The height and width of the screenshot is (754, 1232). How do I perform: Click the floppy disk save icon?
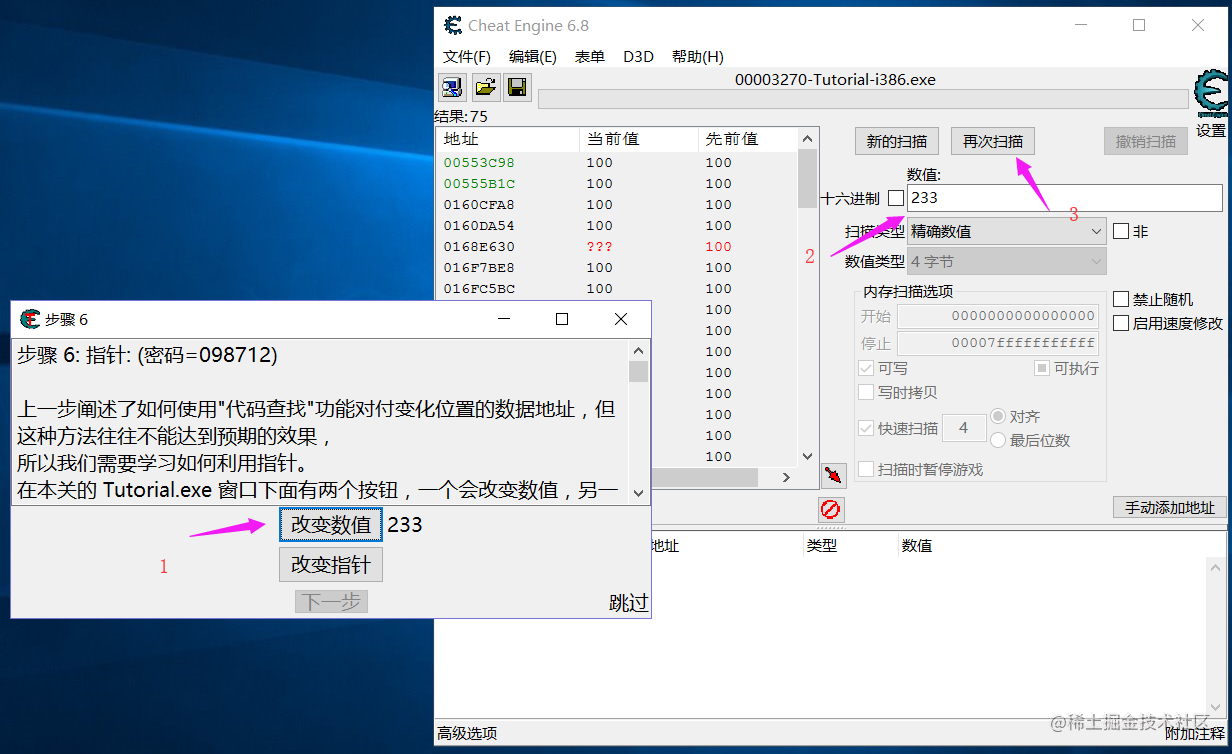point(517,87)
